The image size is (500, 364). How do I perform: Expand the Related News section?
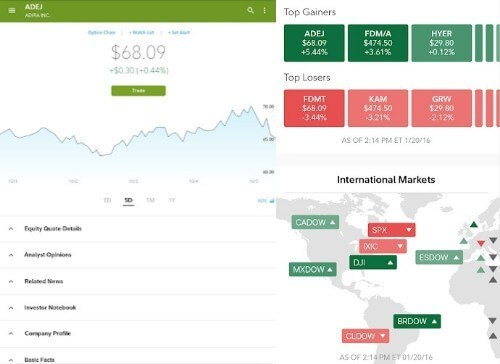138,281
